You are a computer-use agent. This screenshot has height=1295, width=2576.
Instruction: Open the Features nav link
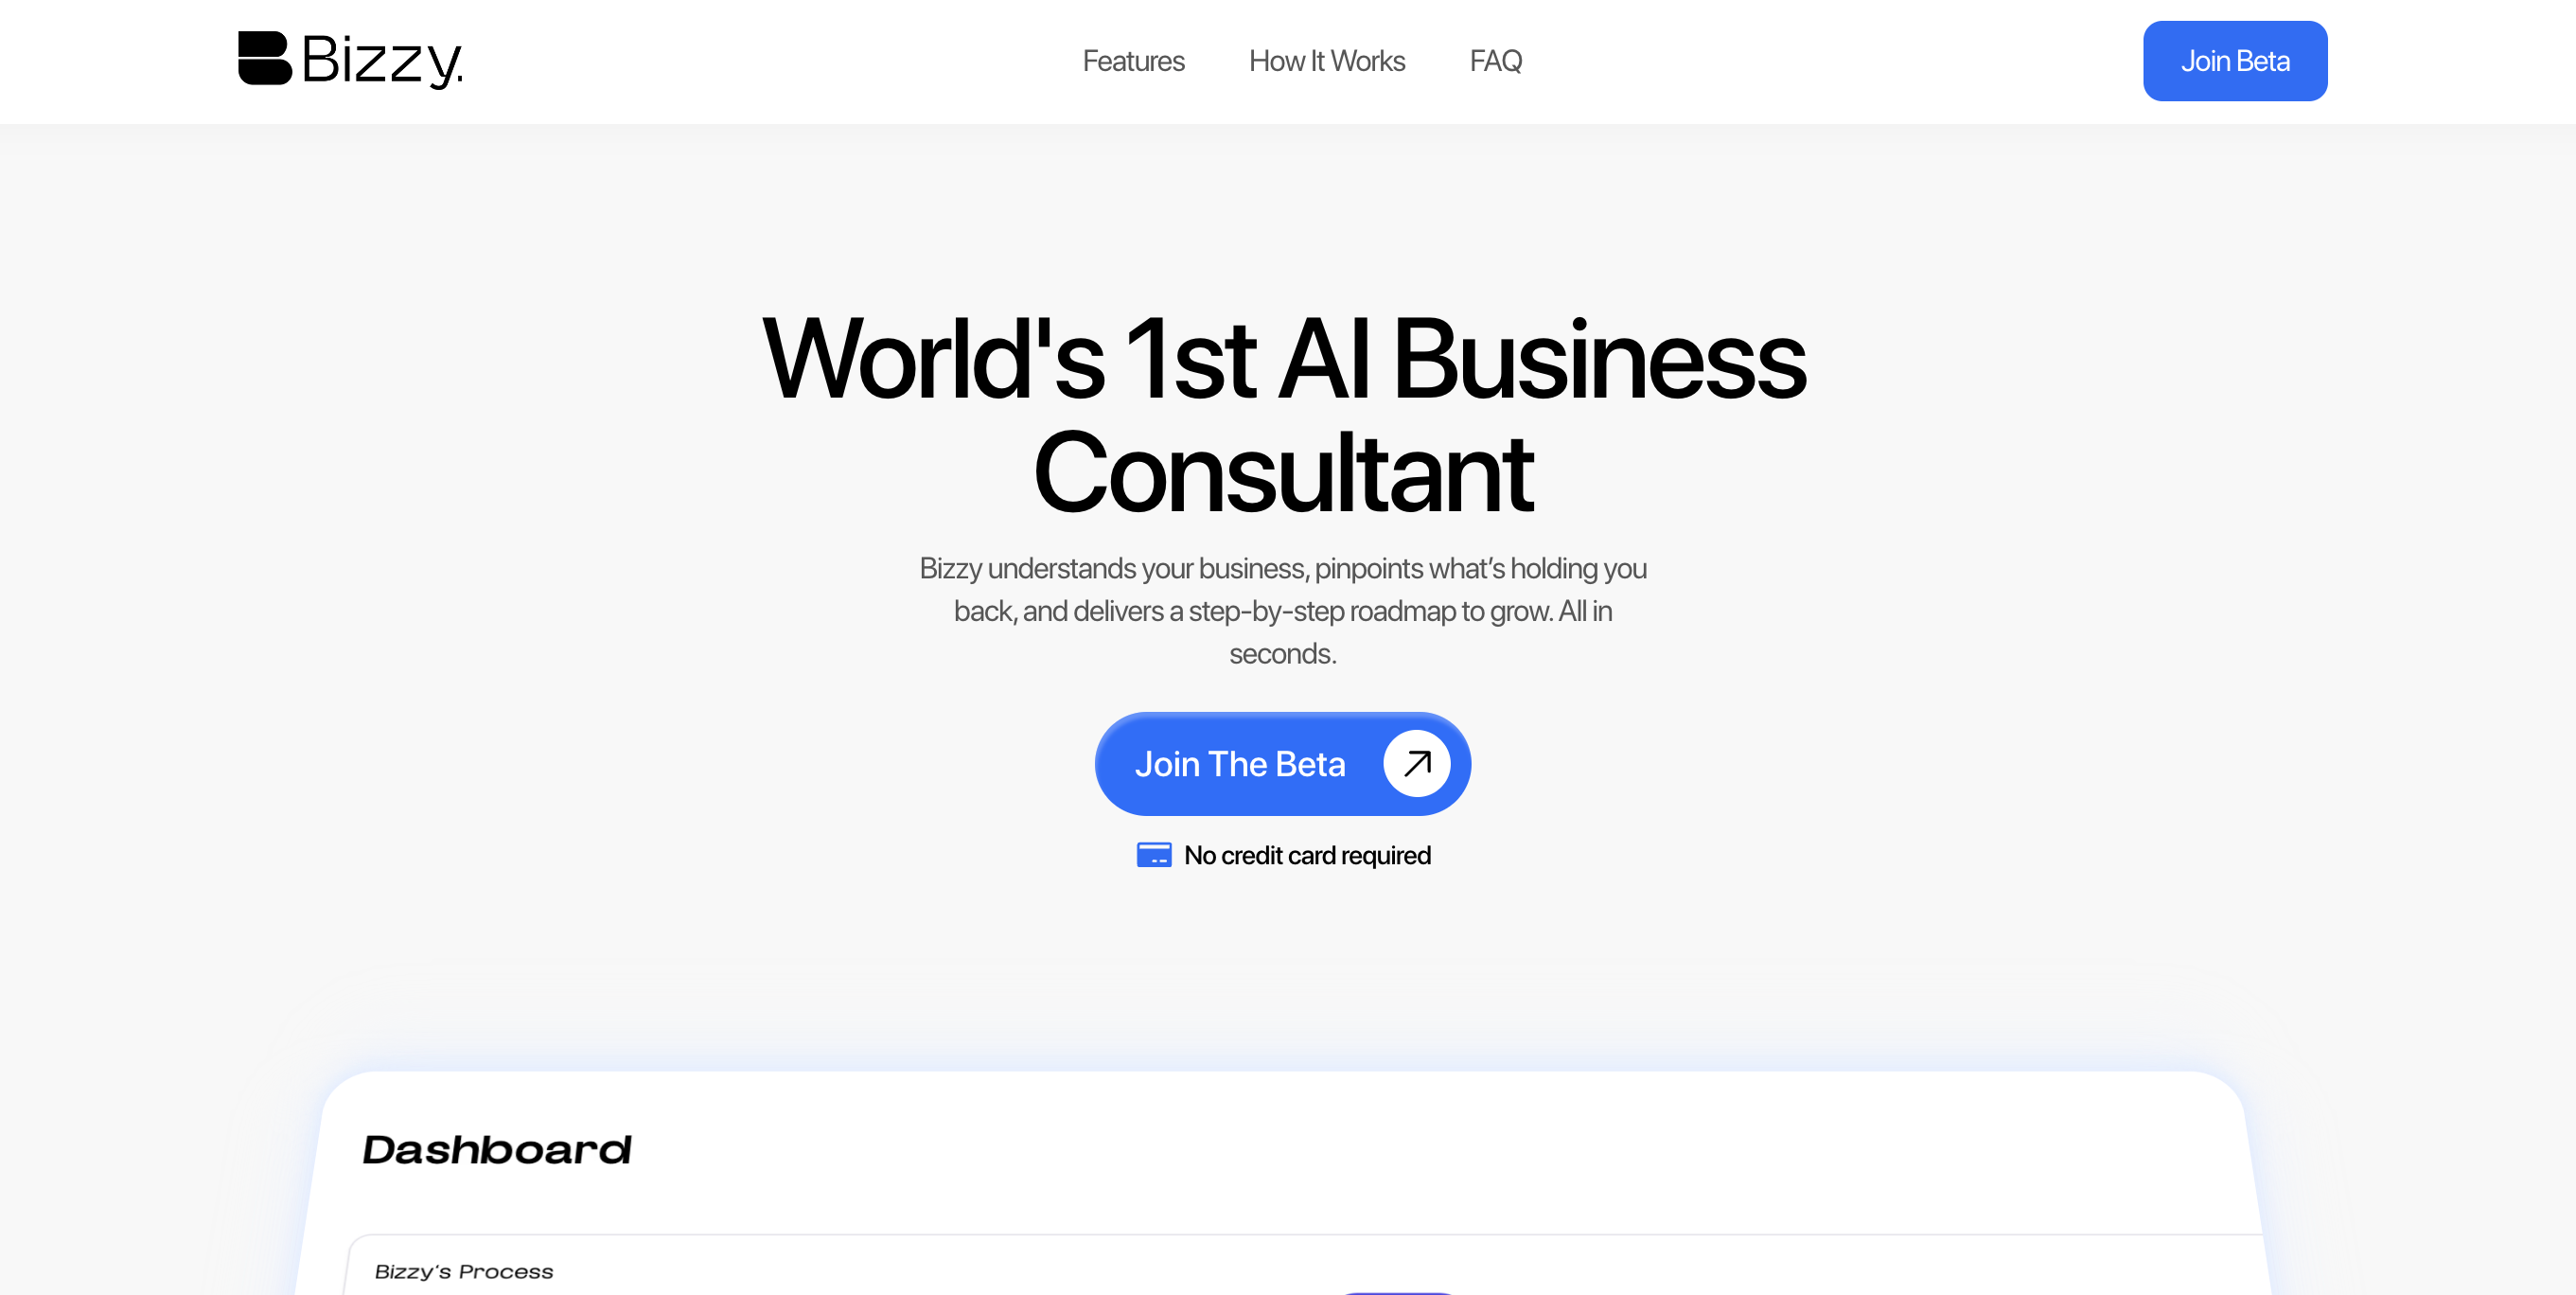pyautogui.click(x=1133, y=61)
